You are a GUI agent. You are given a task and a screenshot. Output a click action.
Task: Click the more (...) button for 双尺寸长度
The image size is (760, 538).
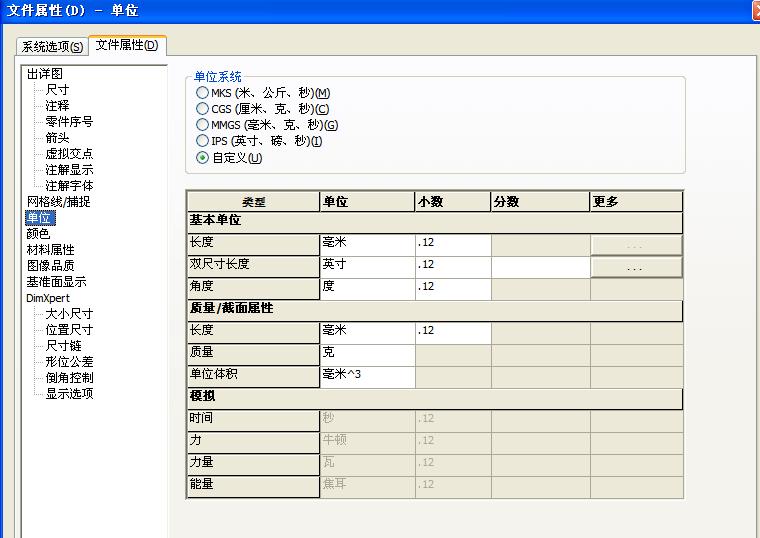636,268
